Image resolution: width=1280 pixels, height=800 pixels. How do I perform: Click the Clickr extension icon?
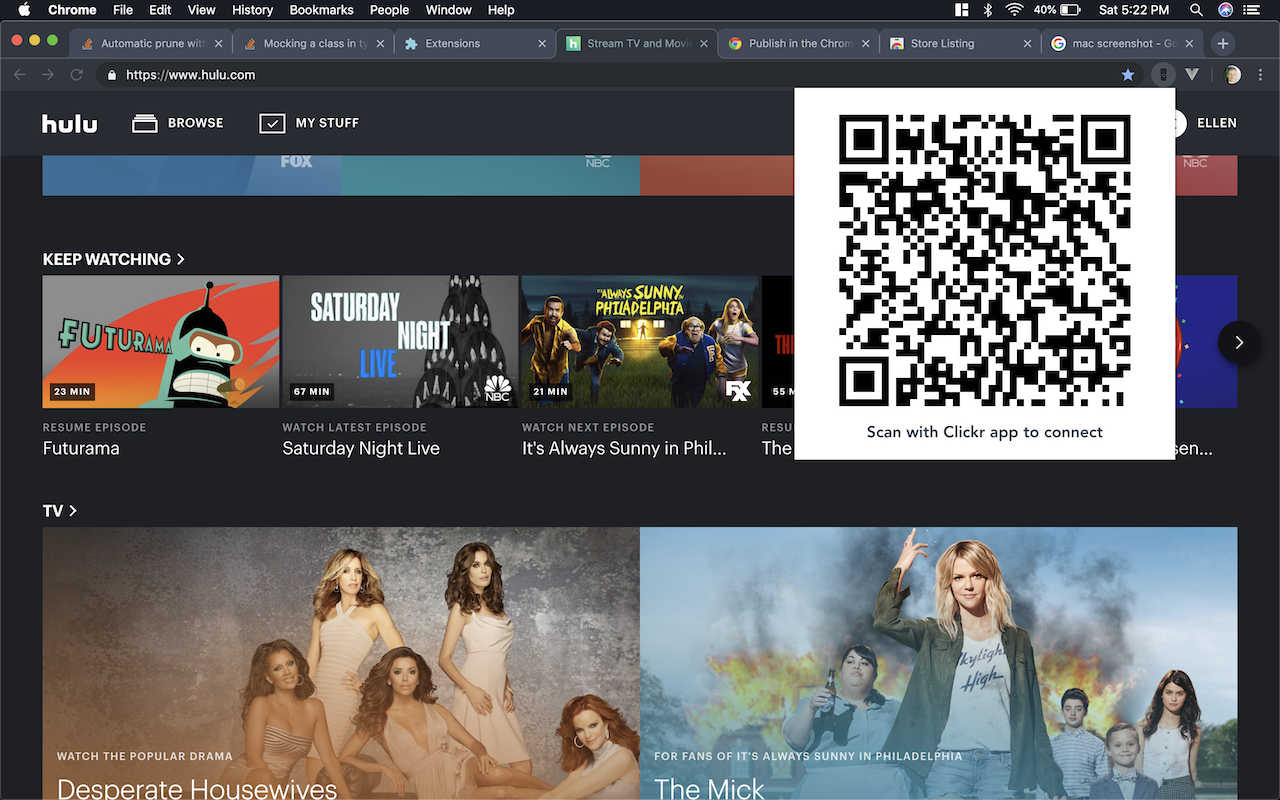pyautogui.click(x=1163, y=75)
